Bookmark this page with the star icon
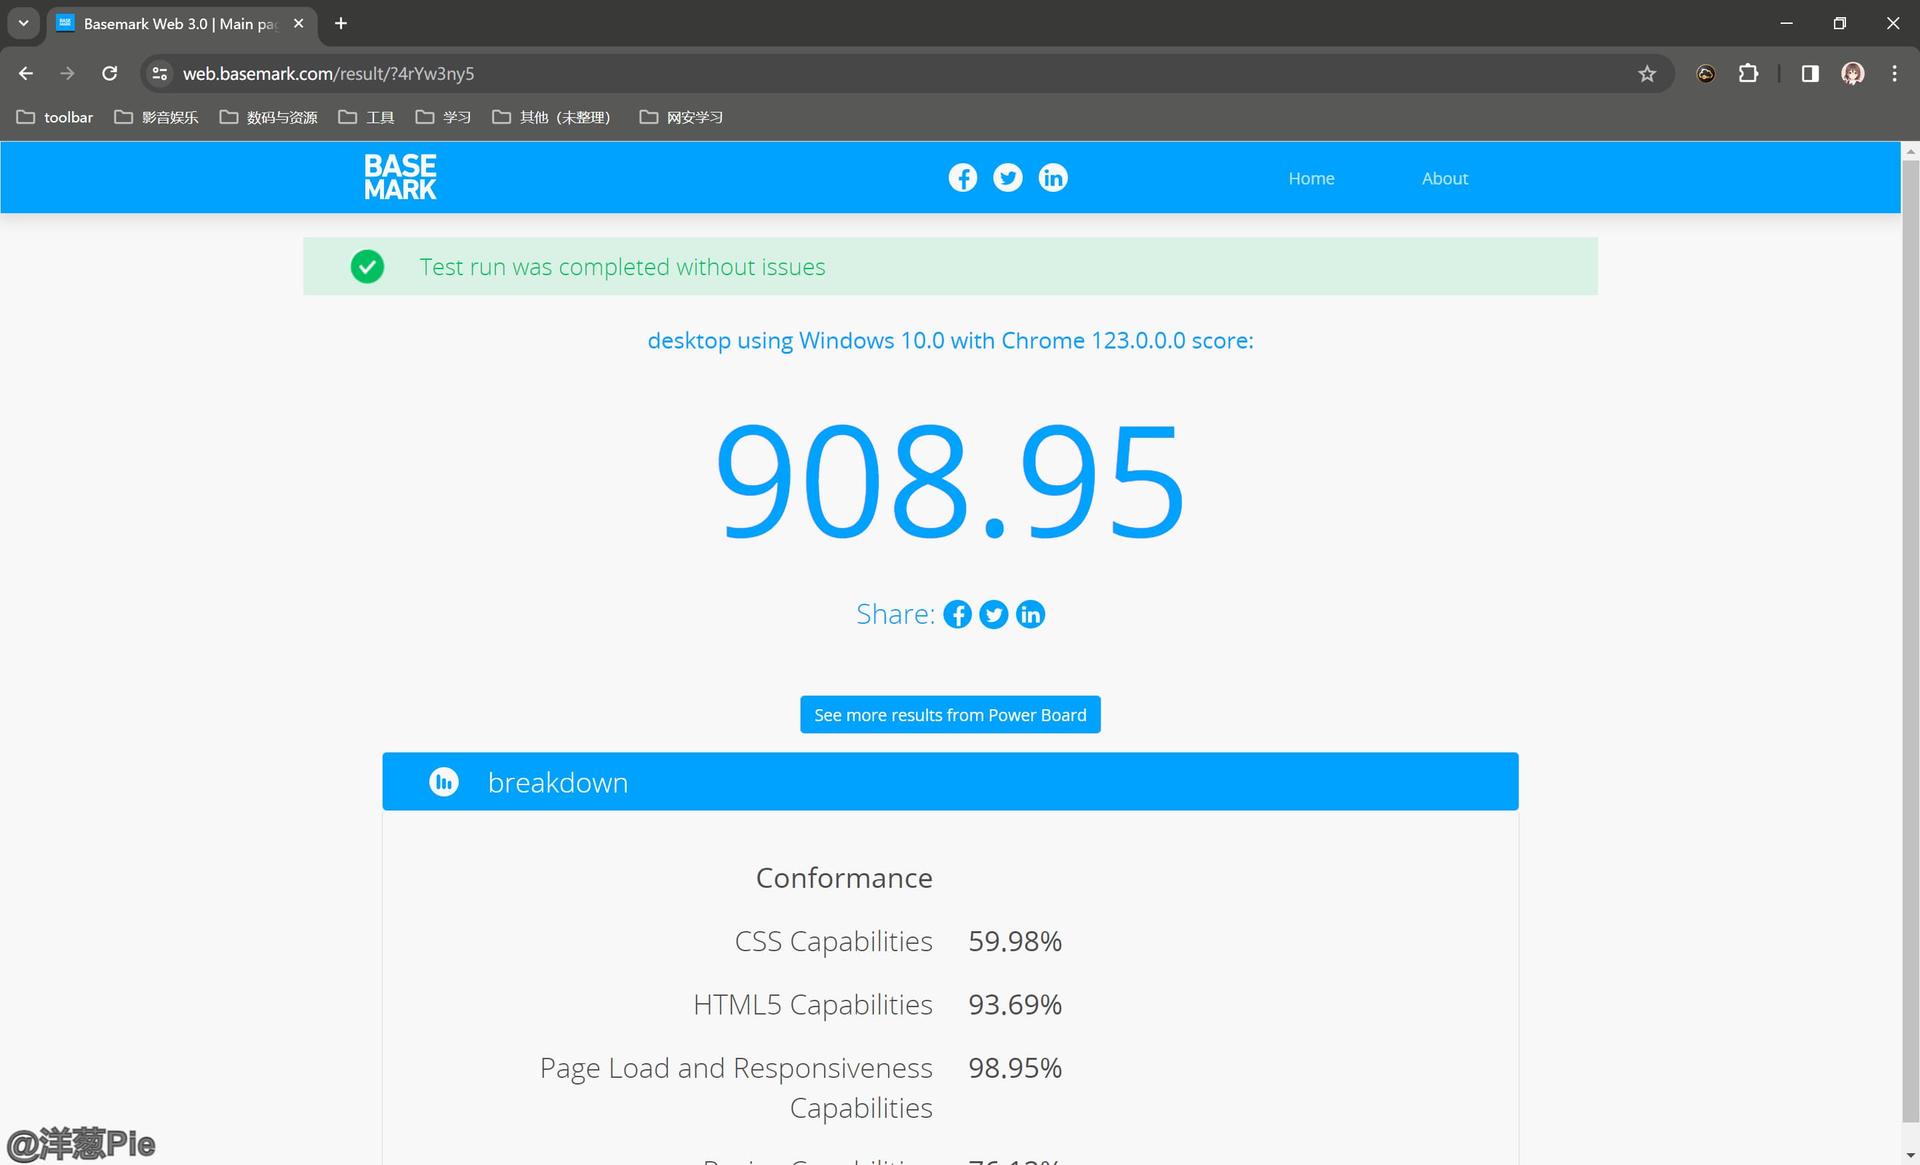Screen dimensions: 1920x1165 point(1646,74)
